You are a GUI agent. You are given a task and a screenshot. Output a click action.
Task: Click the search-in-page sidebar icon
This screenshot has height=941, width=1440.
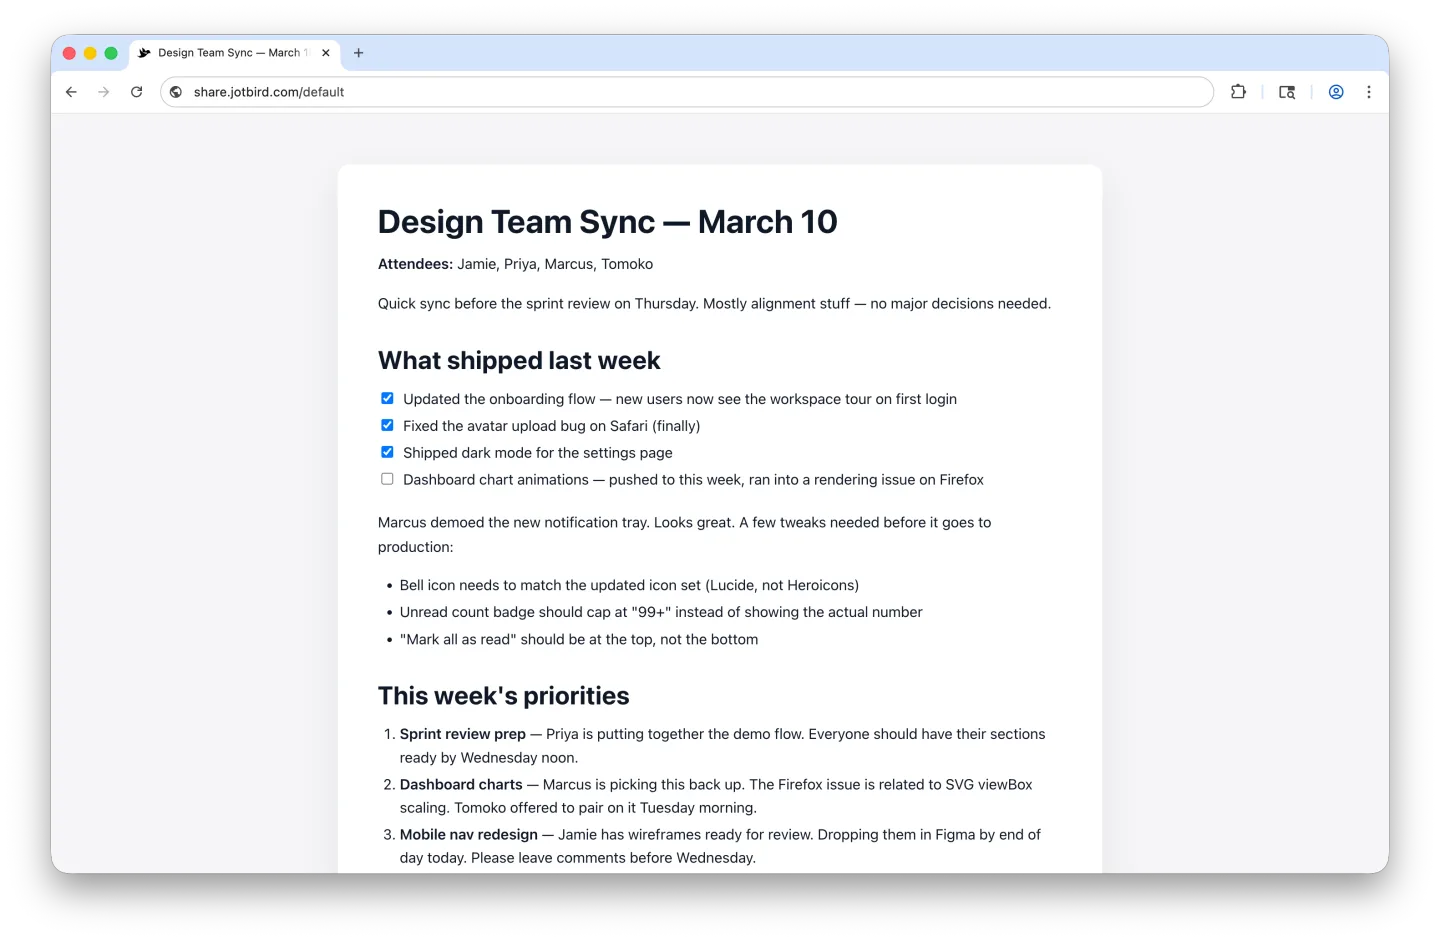tap(1286, 91)
